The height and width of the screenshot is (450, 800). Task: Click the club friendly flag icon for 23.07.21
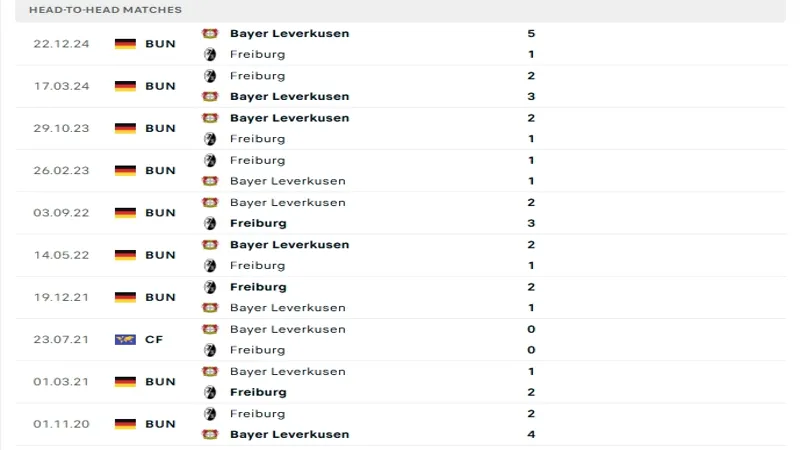(x=125, y=340)
